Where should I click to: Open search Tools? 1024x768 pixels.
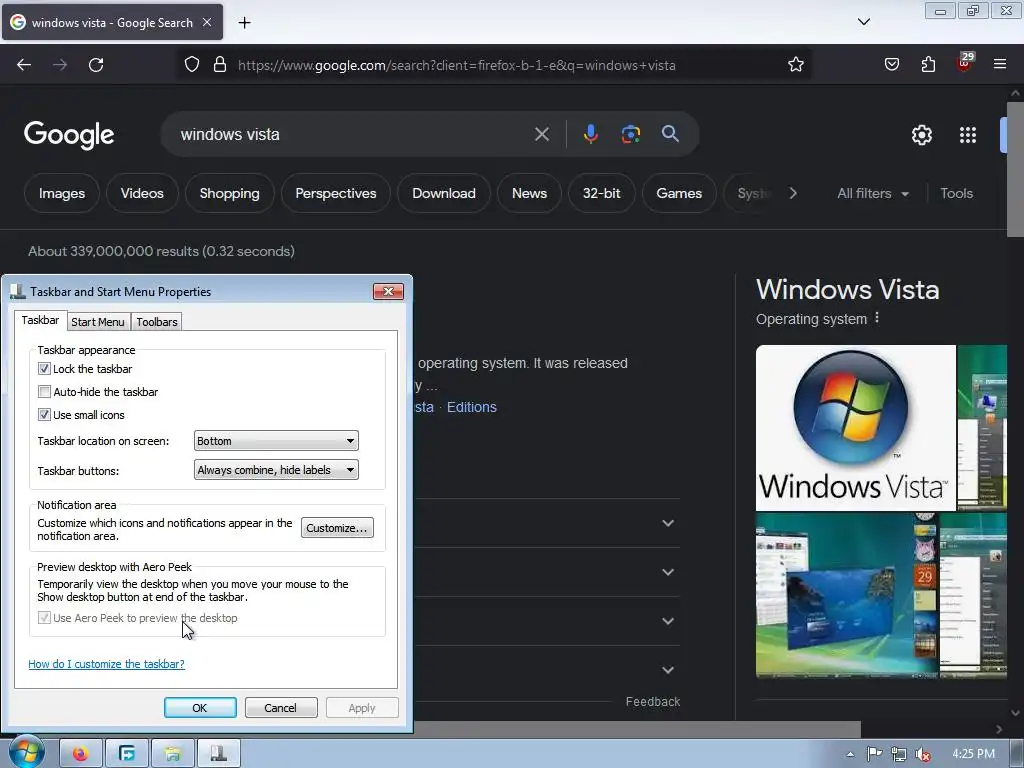click(956, 193)
